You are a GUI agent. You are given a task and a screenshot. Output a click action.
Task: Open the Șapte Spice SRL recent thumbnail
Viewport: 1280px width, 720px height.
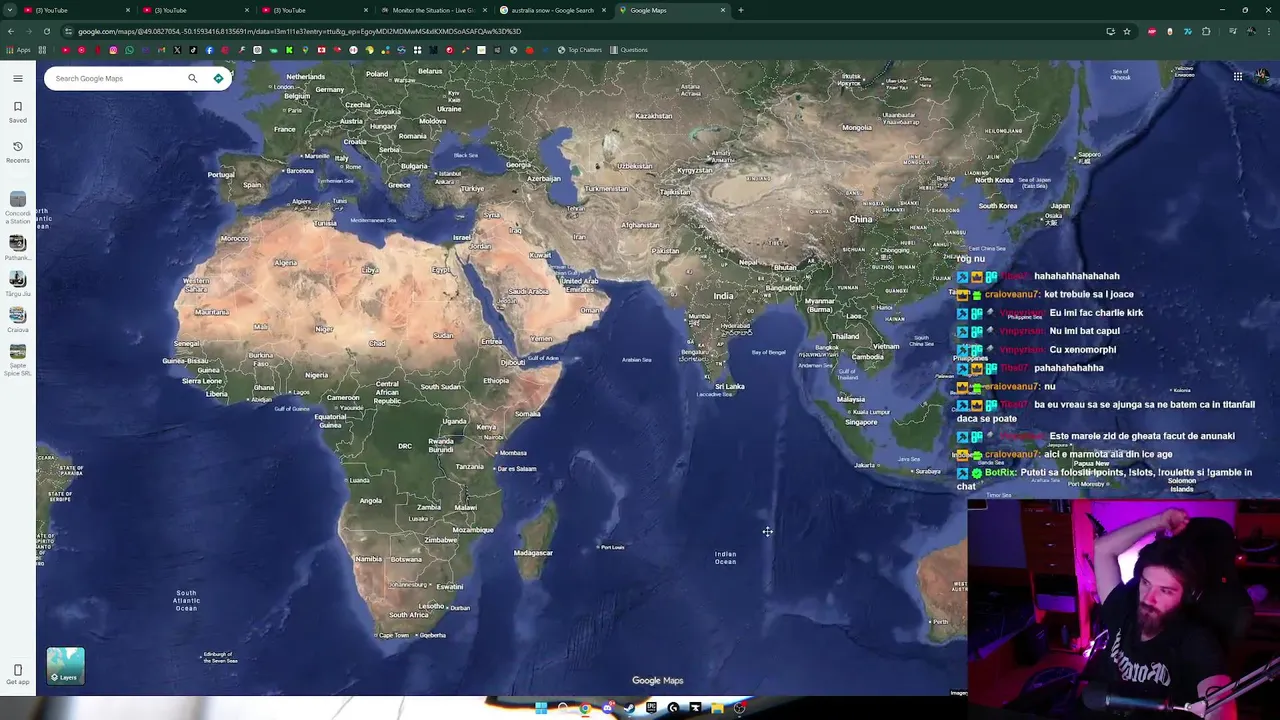click(18, 351)
